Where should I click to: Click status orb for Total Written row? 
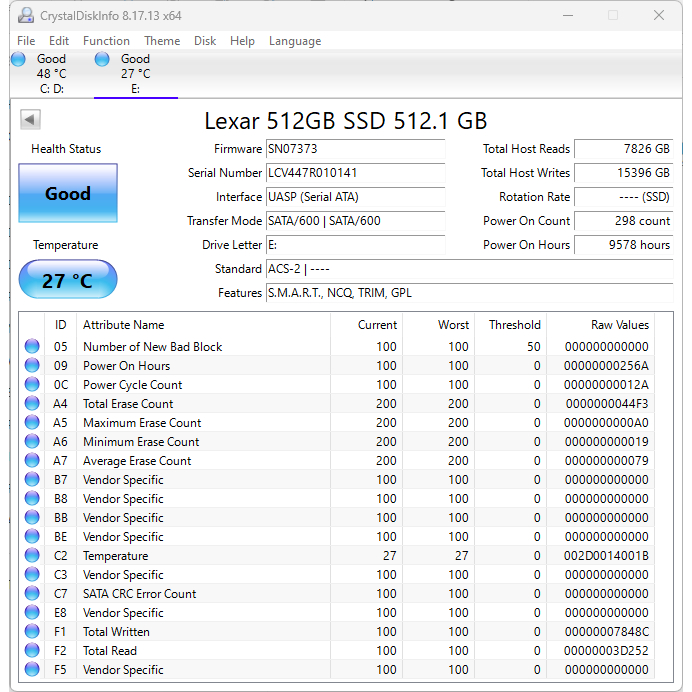point(32,632)
